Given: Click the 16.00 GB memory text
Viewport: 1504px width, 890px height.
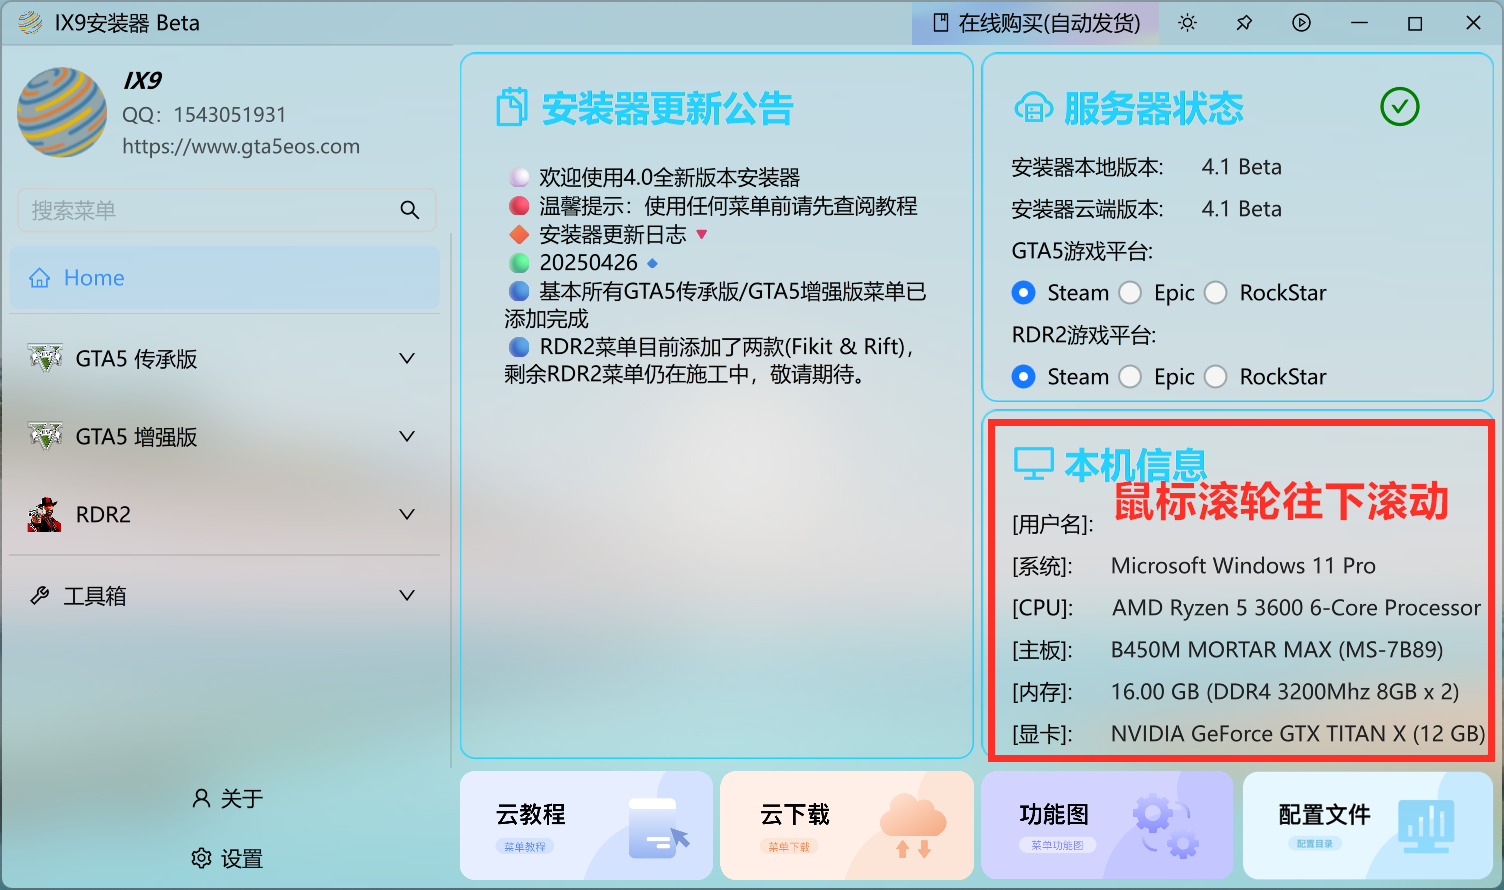Looking at the screenshot, I should tap(1285, 692).
